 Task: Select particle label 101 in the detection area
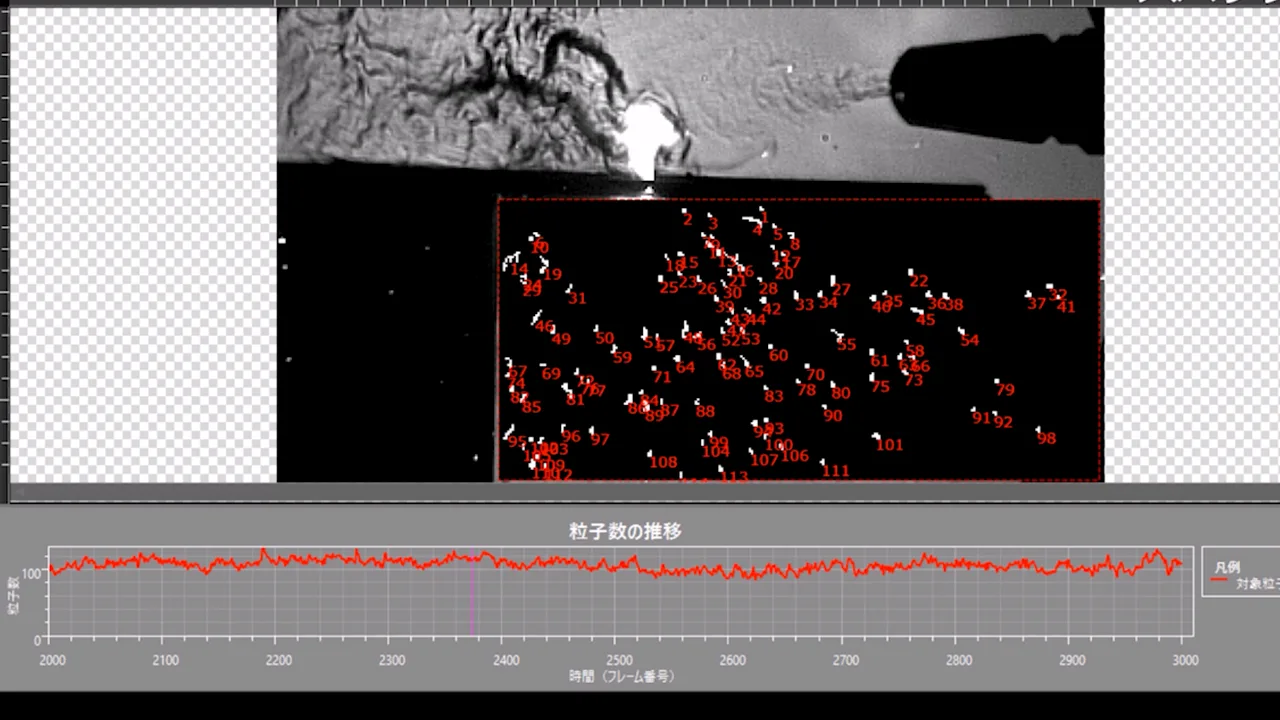click(889, 445)
